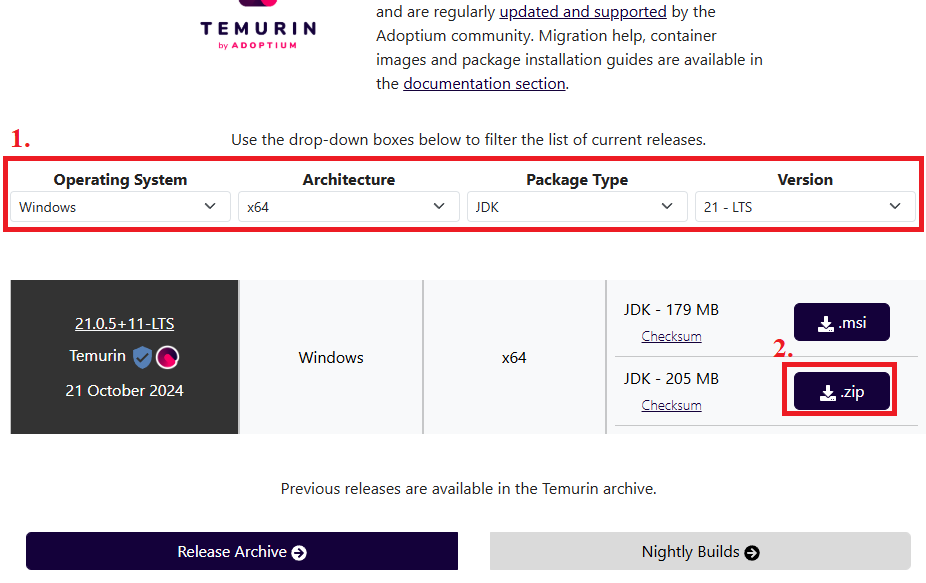Expand the Version 21 - LTS dropdown
926x583 pixels.
pos(805,207)
